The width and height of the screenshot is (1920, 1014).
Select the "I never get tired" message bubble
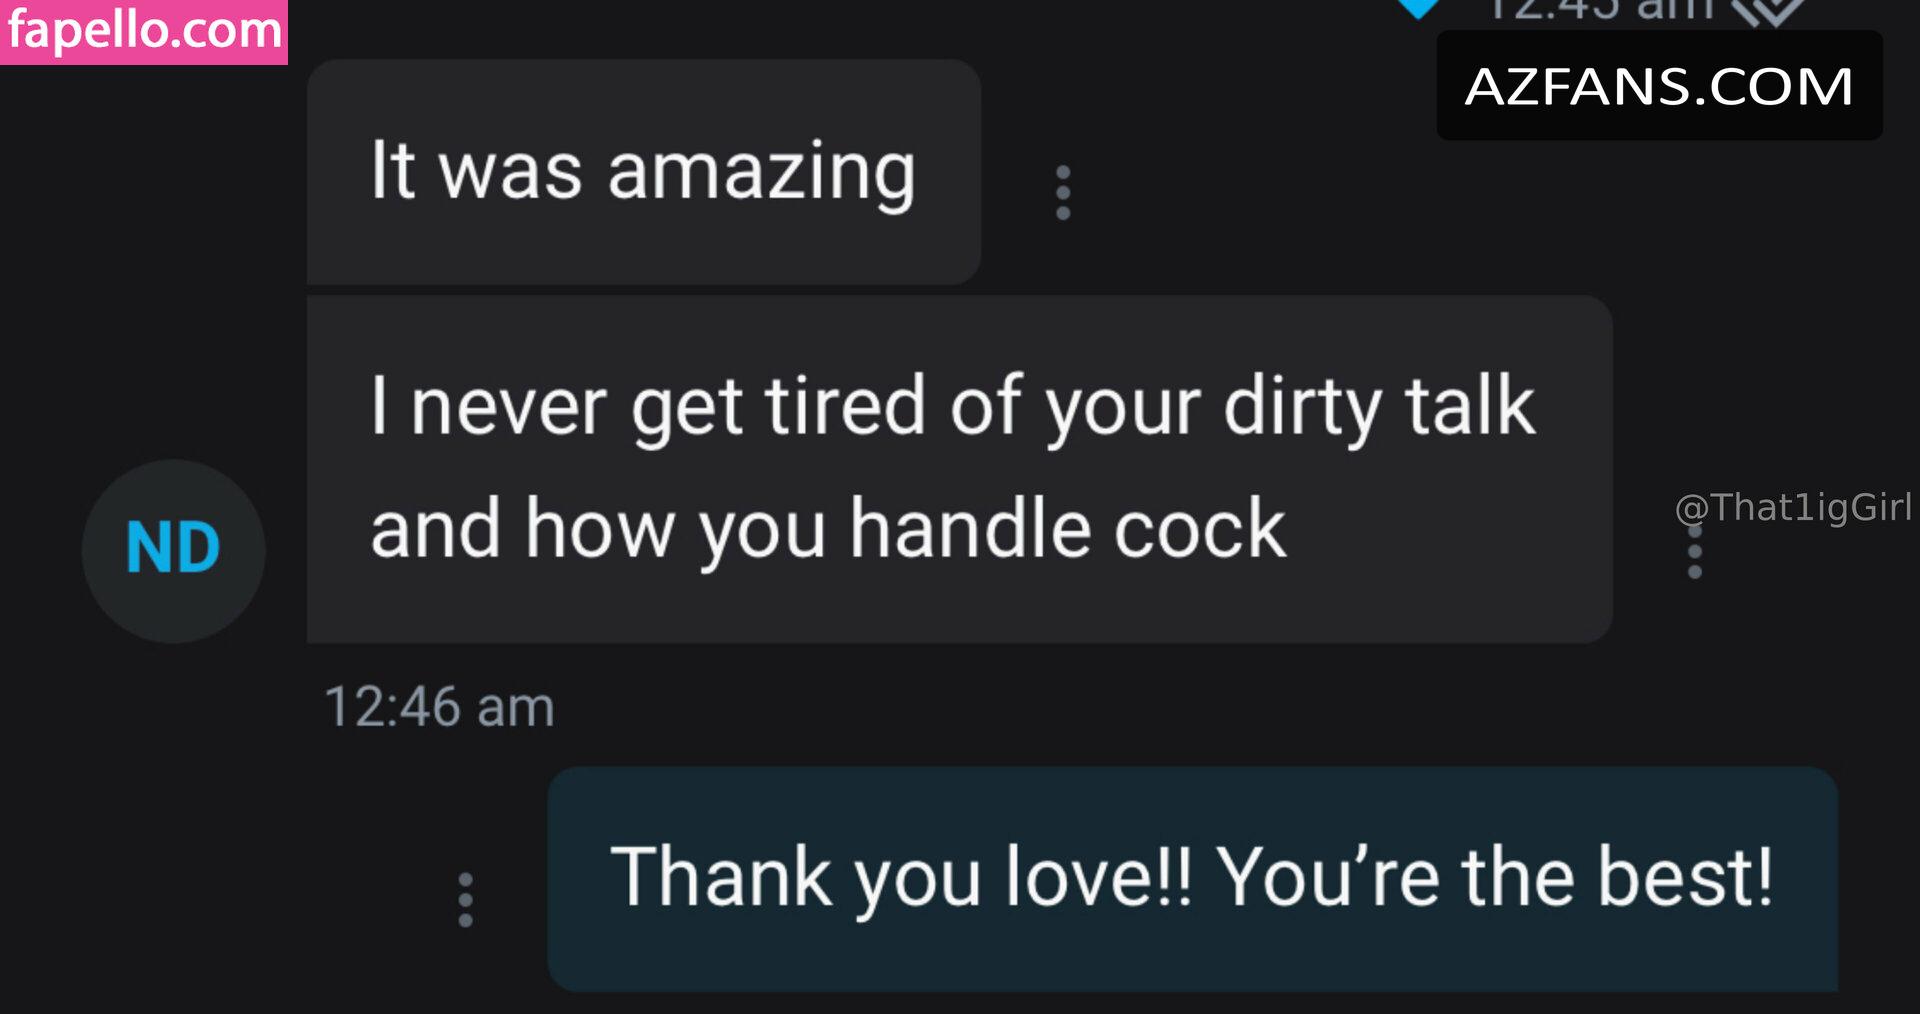(x=959, y=469)
